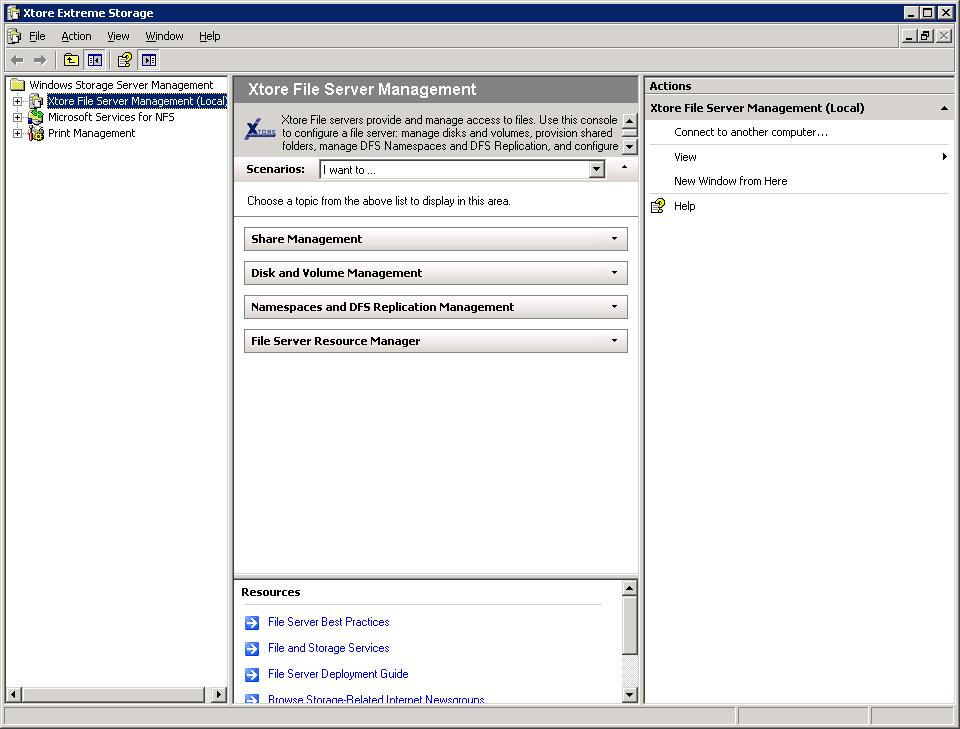This screenshot has height=729, width=960.
Task: Click the 'Xtore File Server Management' heading
Action: click(362, 89)
